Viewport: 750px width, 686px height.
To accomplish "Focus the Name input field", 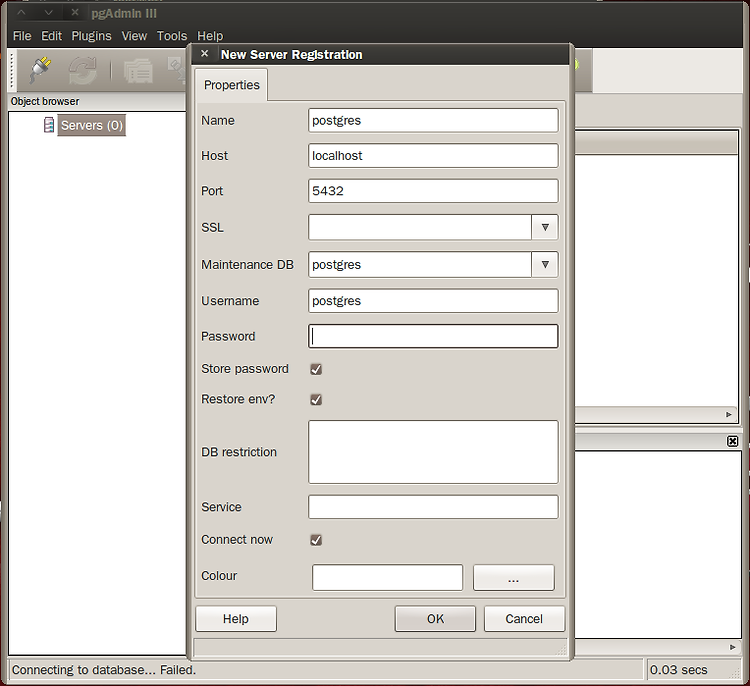I will click(433, 120).
